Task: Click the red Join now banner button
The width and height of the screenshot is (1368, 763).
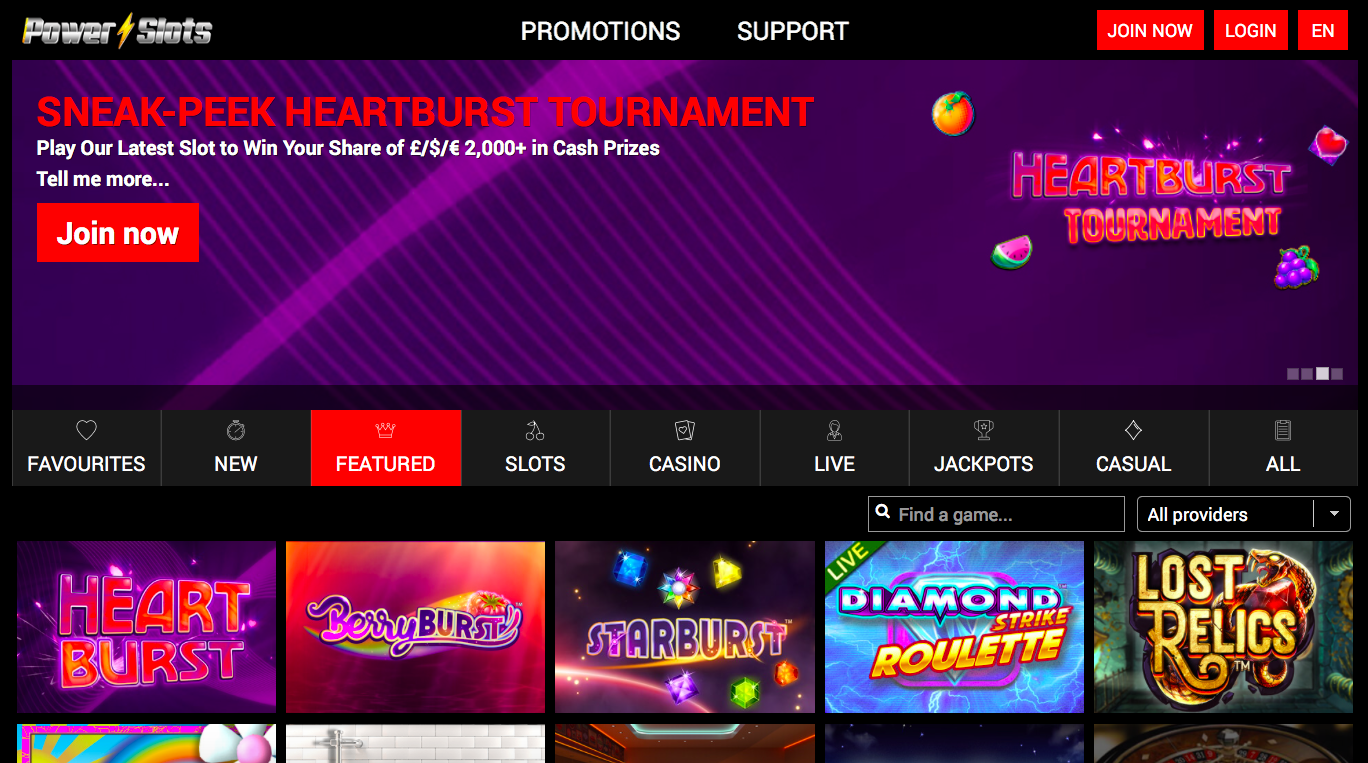Action: pos(118,233)
